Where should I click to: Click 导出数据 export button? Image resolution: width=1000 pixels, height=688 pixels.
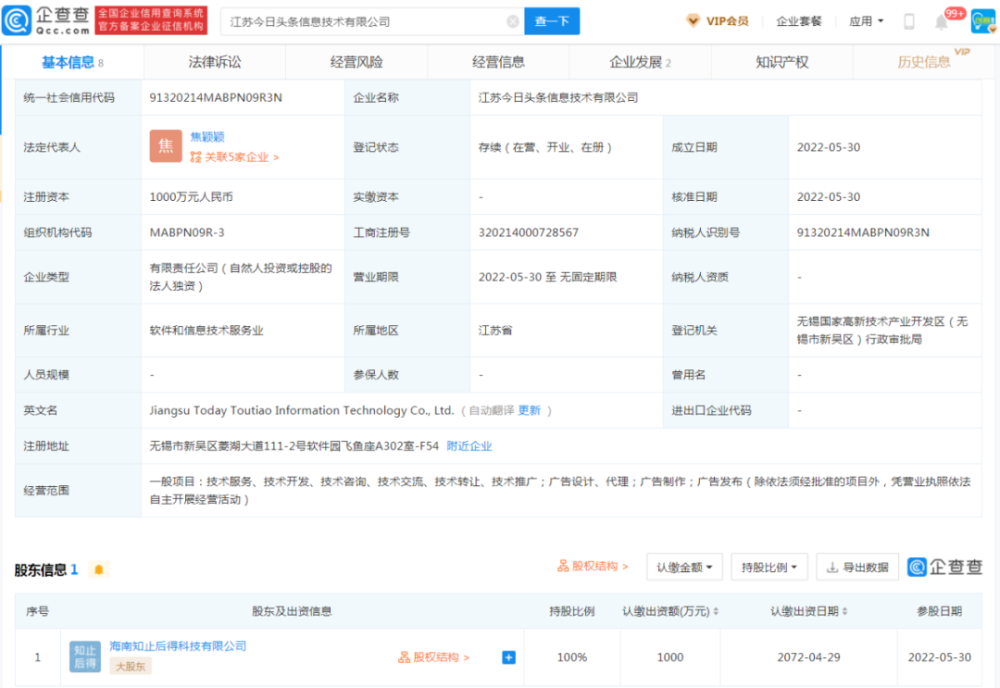point(857,567)
